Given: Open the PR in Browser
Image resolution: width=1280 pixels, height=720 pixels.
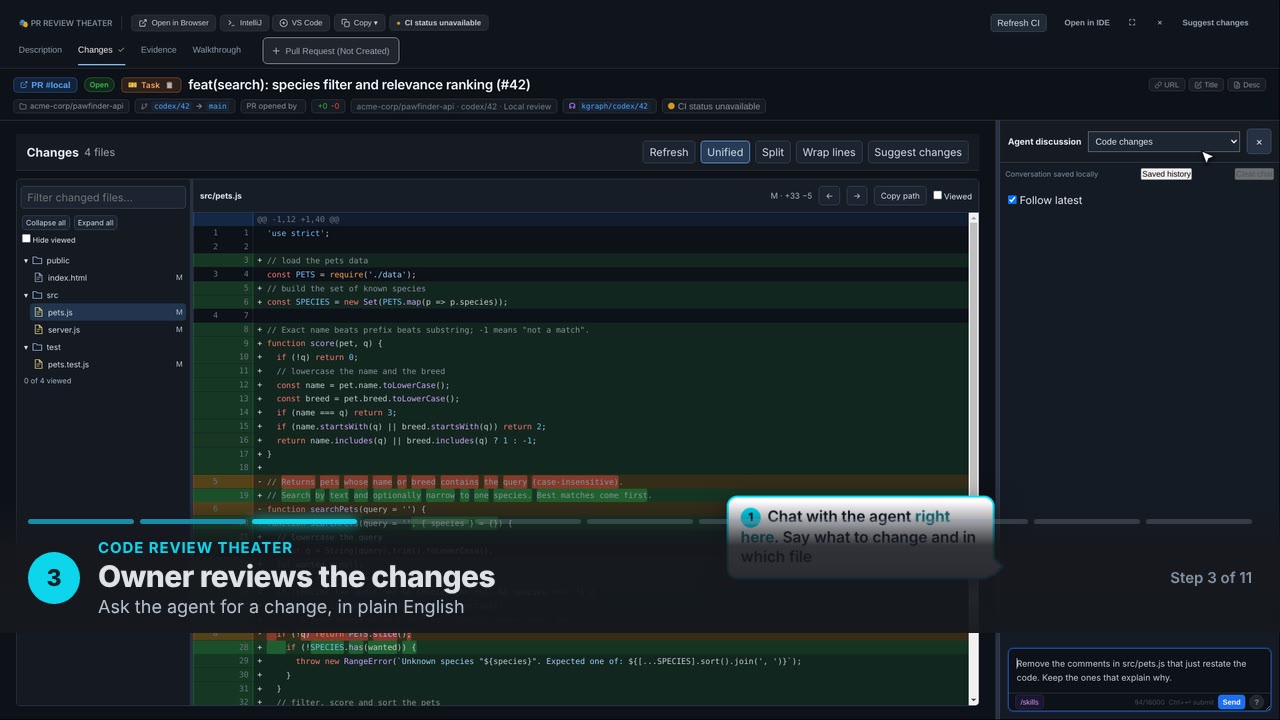Looking at the screenshot, I should tap(173, 22).
